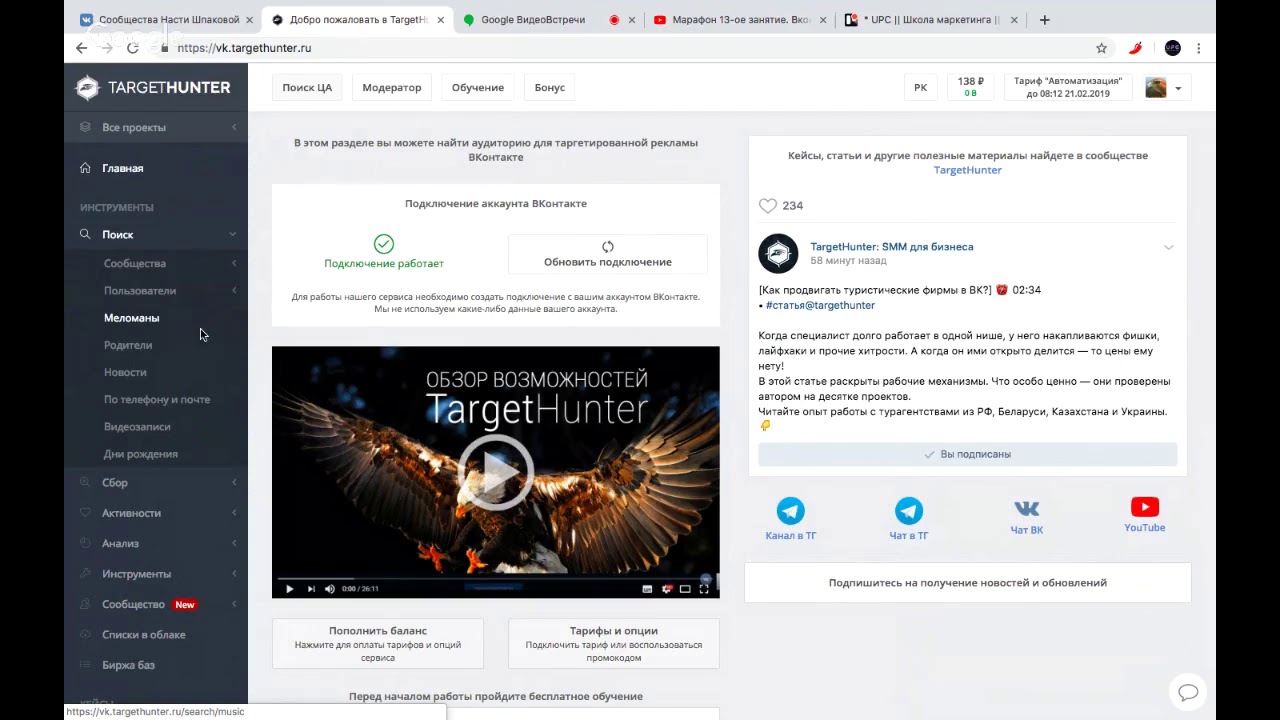Image resolution: width=1280 pixels, height=720 pixels.
Task: Open Видеозаписи in sidebar
Action: click(137, 427)
